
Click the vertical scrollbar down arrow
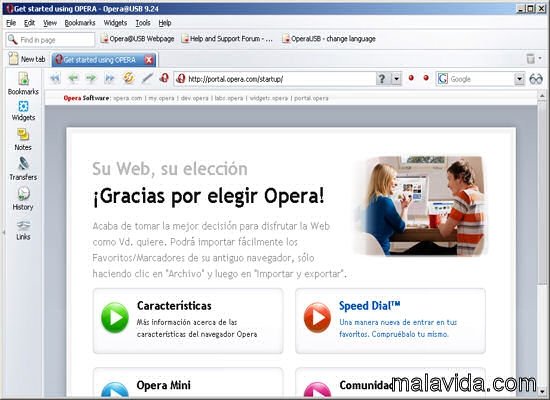point(542,391)
